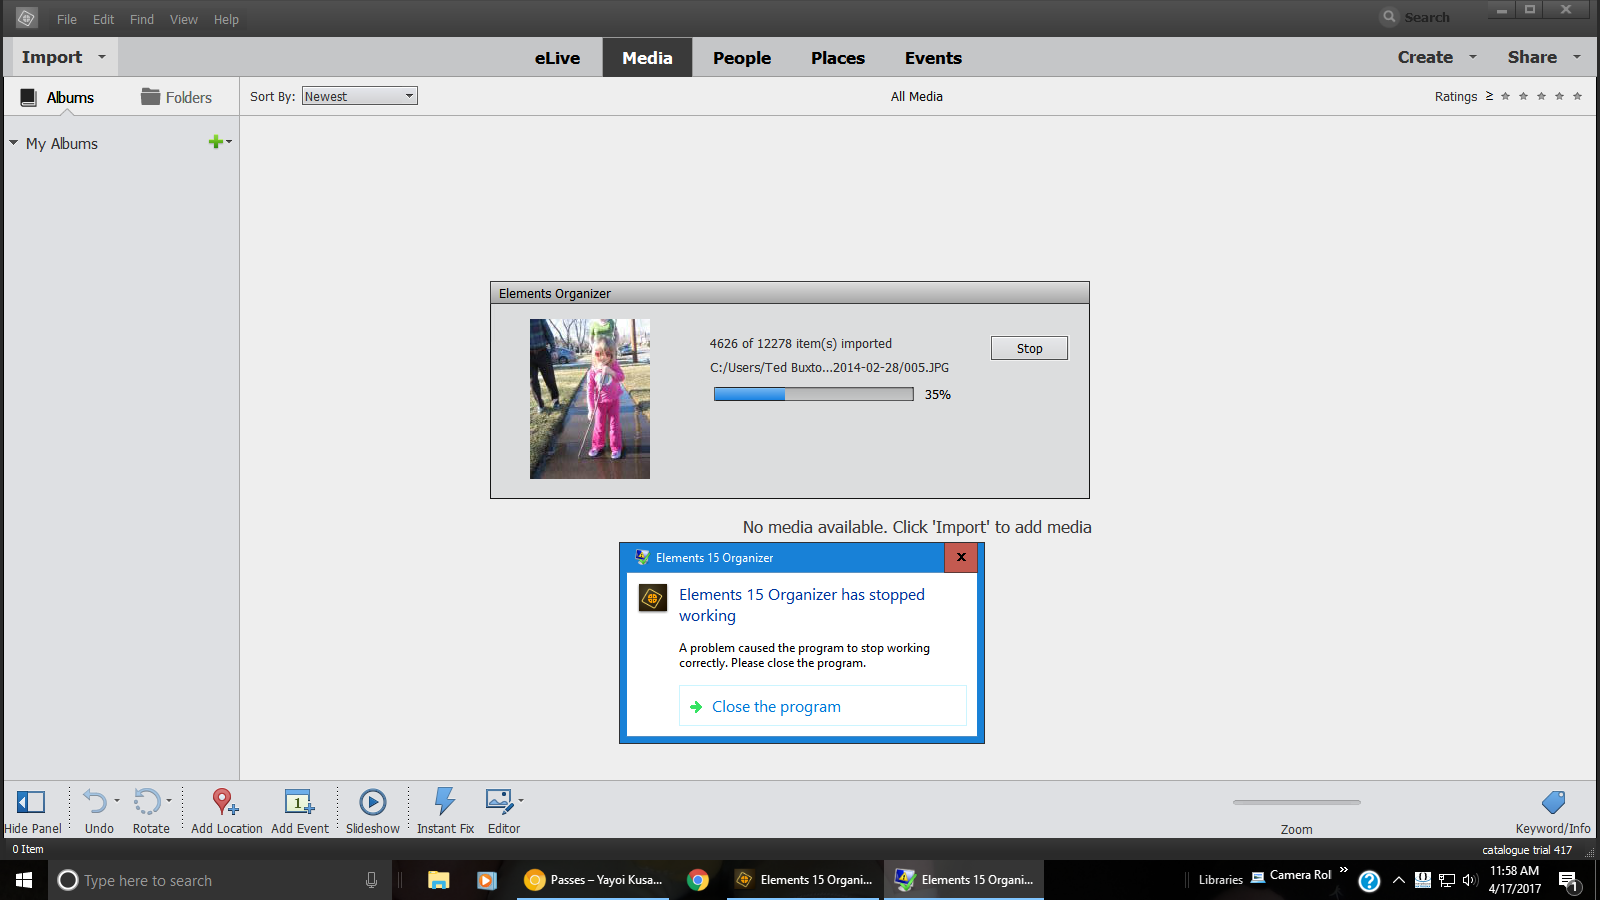Image resolution: width=1600 pixels, height=900 pixels.
Task: Open the Editor dropdown arrow
Action: 520,800
